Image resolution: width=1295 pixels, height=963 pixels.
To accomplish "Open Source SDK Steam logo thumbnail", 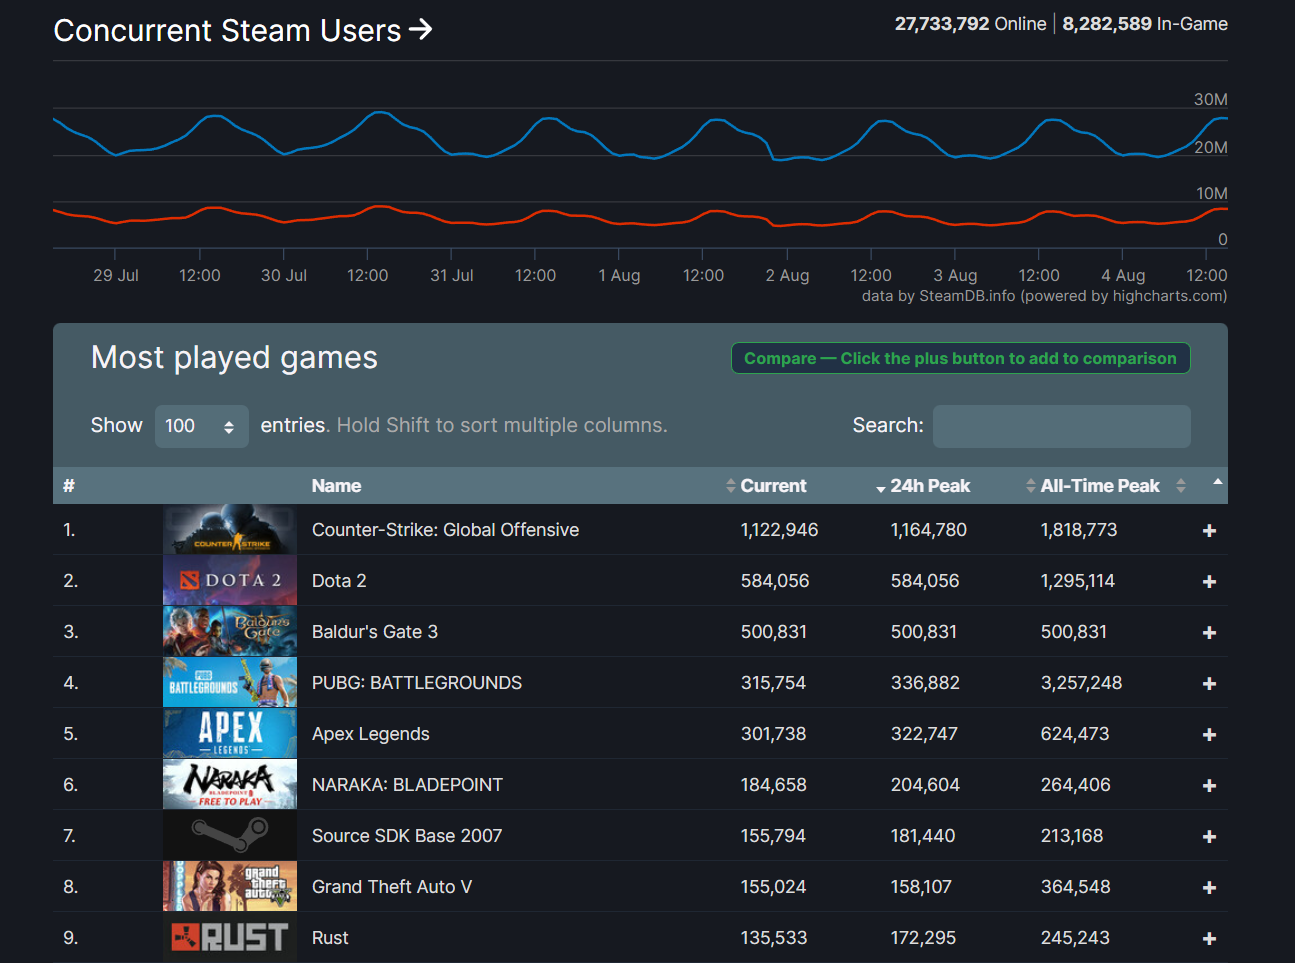I will tap(230, 836).
